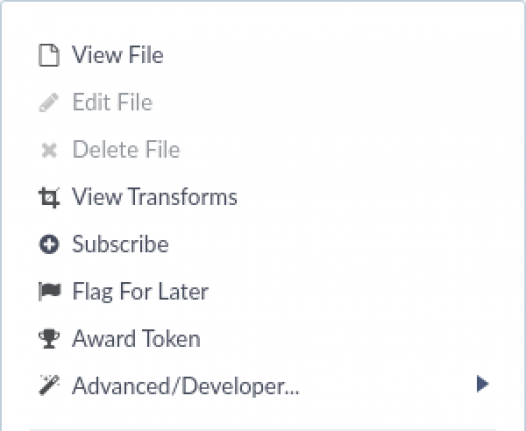Click the document page icon beside View File
The image size is (526, 431).
(x=49, y=55)
